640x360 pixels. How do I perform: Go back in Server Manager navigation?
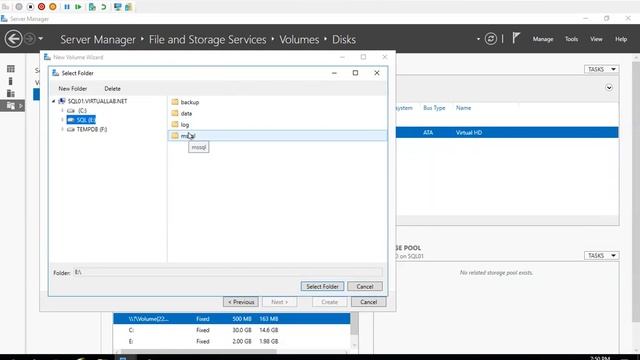coord(13,39)
